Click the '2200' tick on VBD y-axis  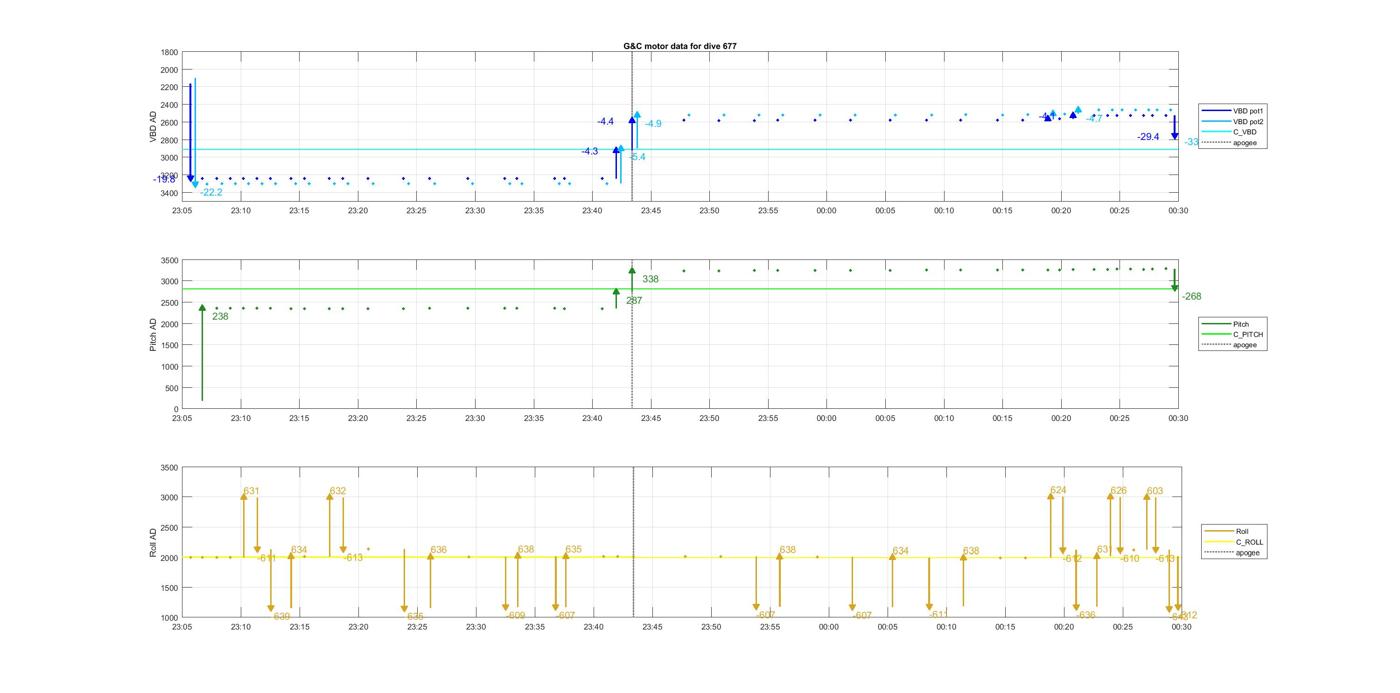point(169,88)
